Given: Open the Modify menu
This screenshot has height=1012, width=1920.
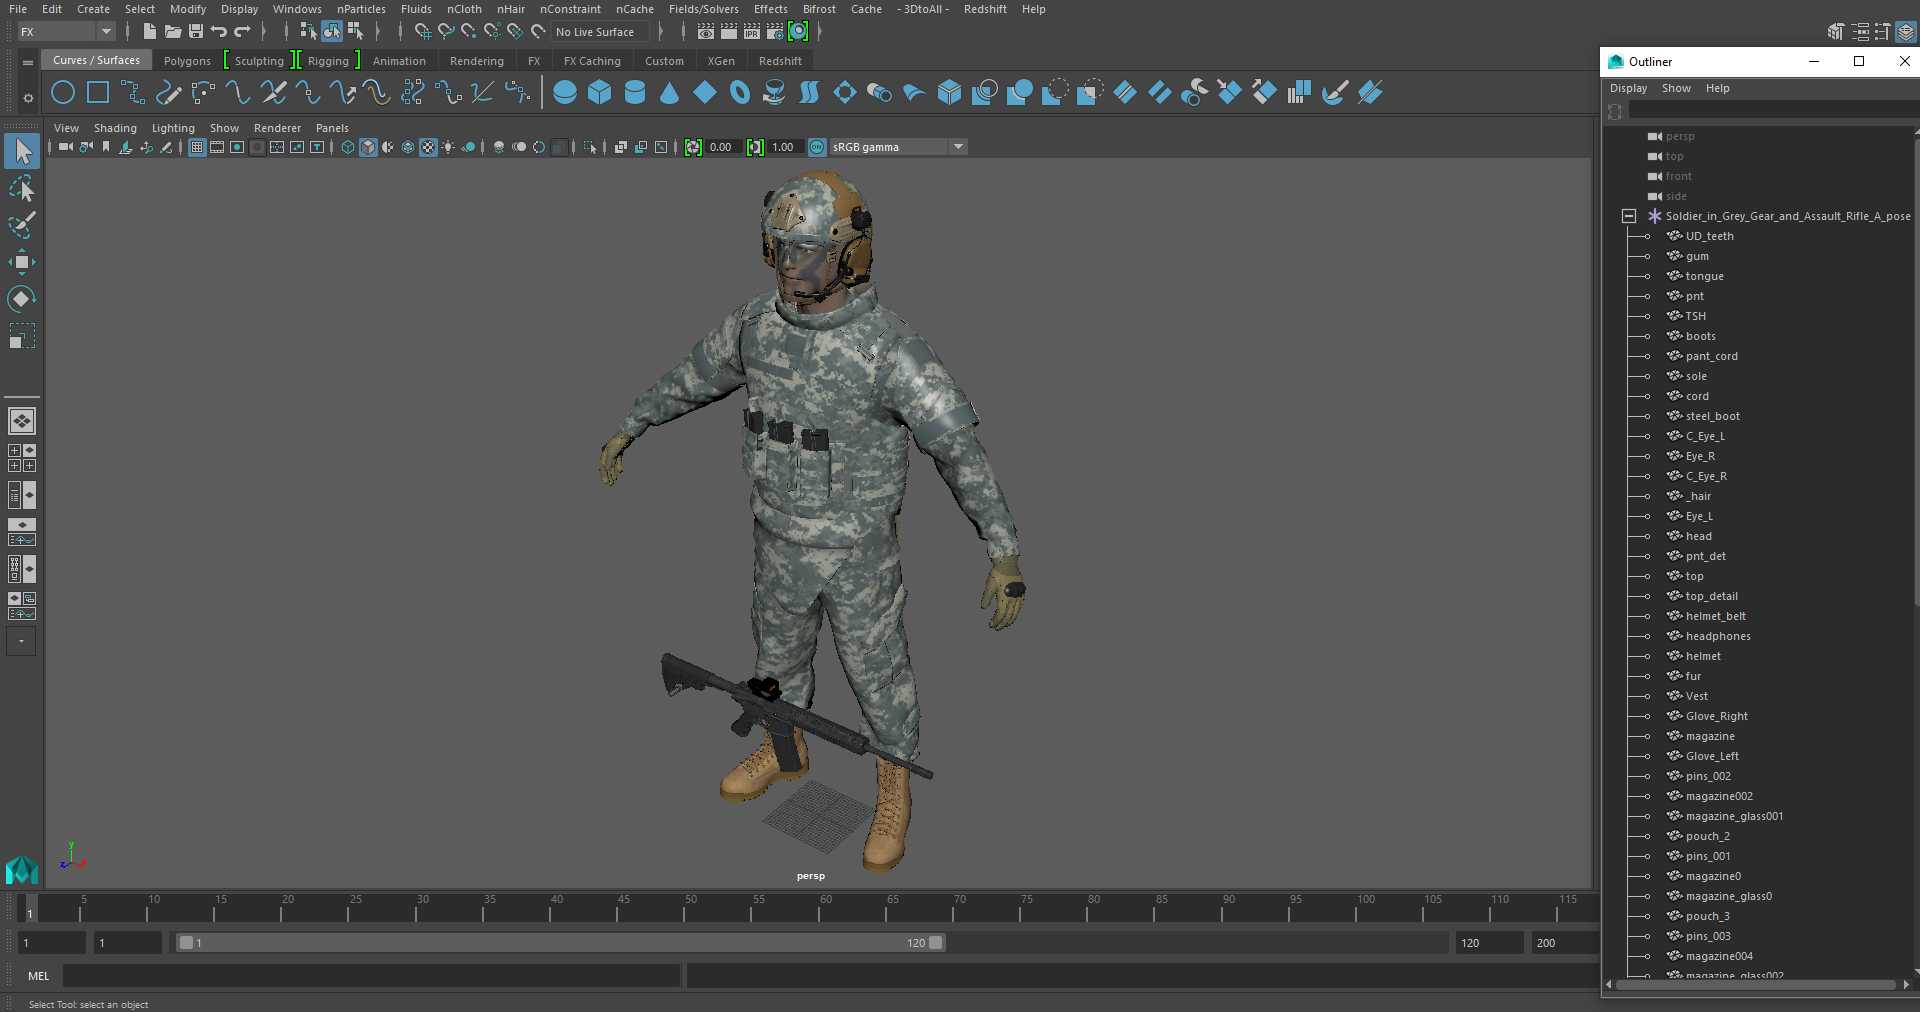Looking at the screenshot, I should click(x=188, y=9).
